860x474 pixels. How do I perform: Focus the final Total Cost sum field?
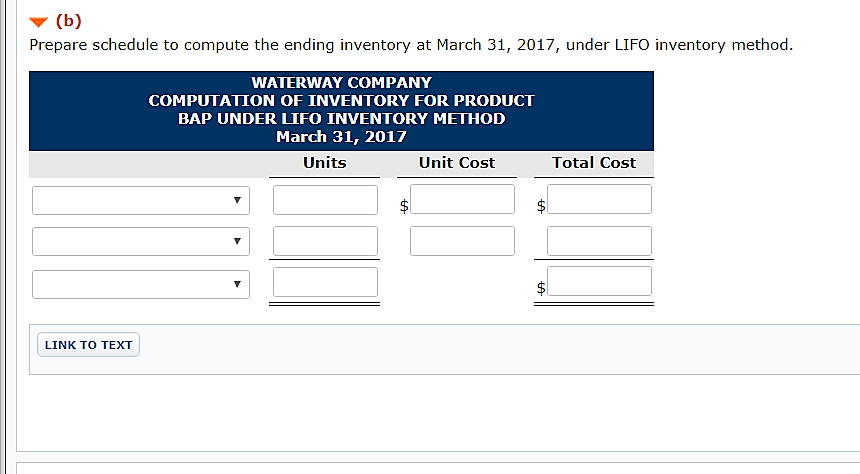(x=599, y=282)
